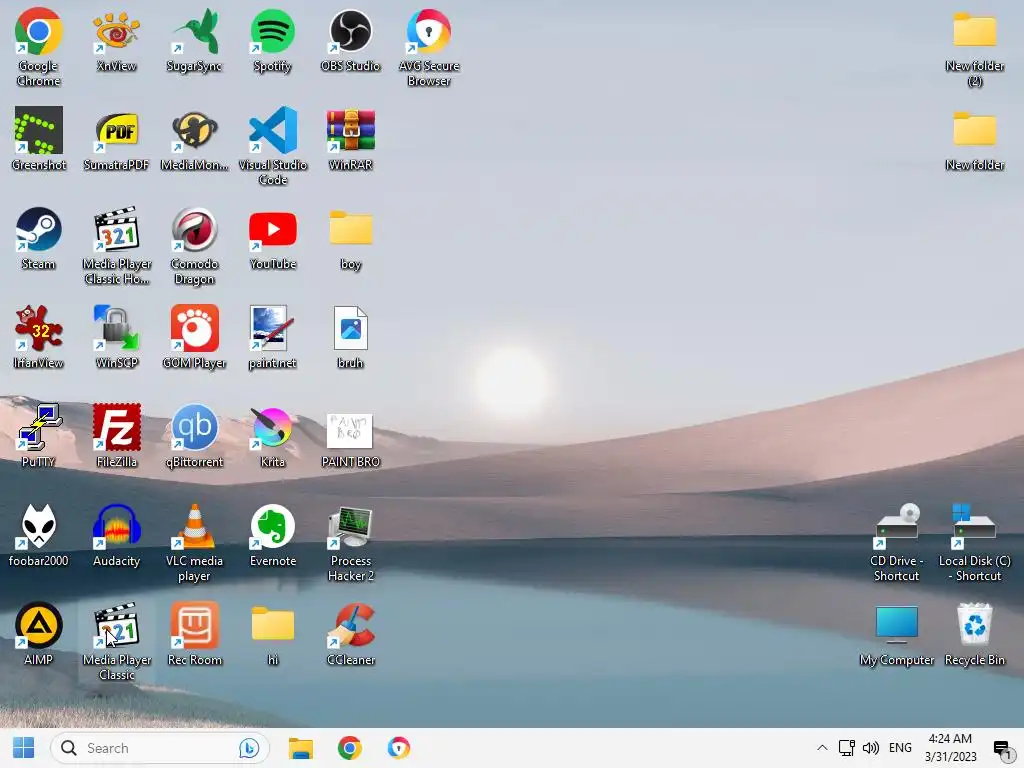1024x768 pixels.
Task: Click the VLC media player cone icon
Action: (195, 526)
